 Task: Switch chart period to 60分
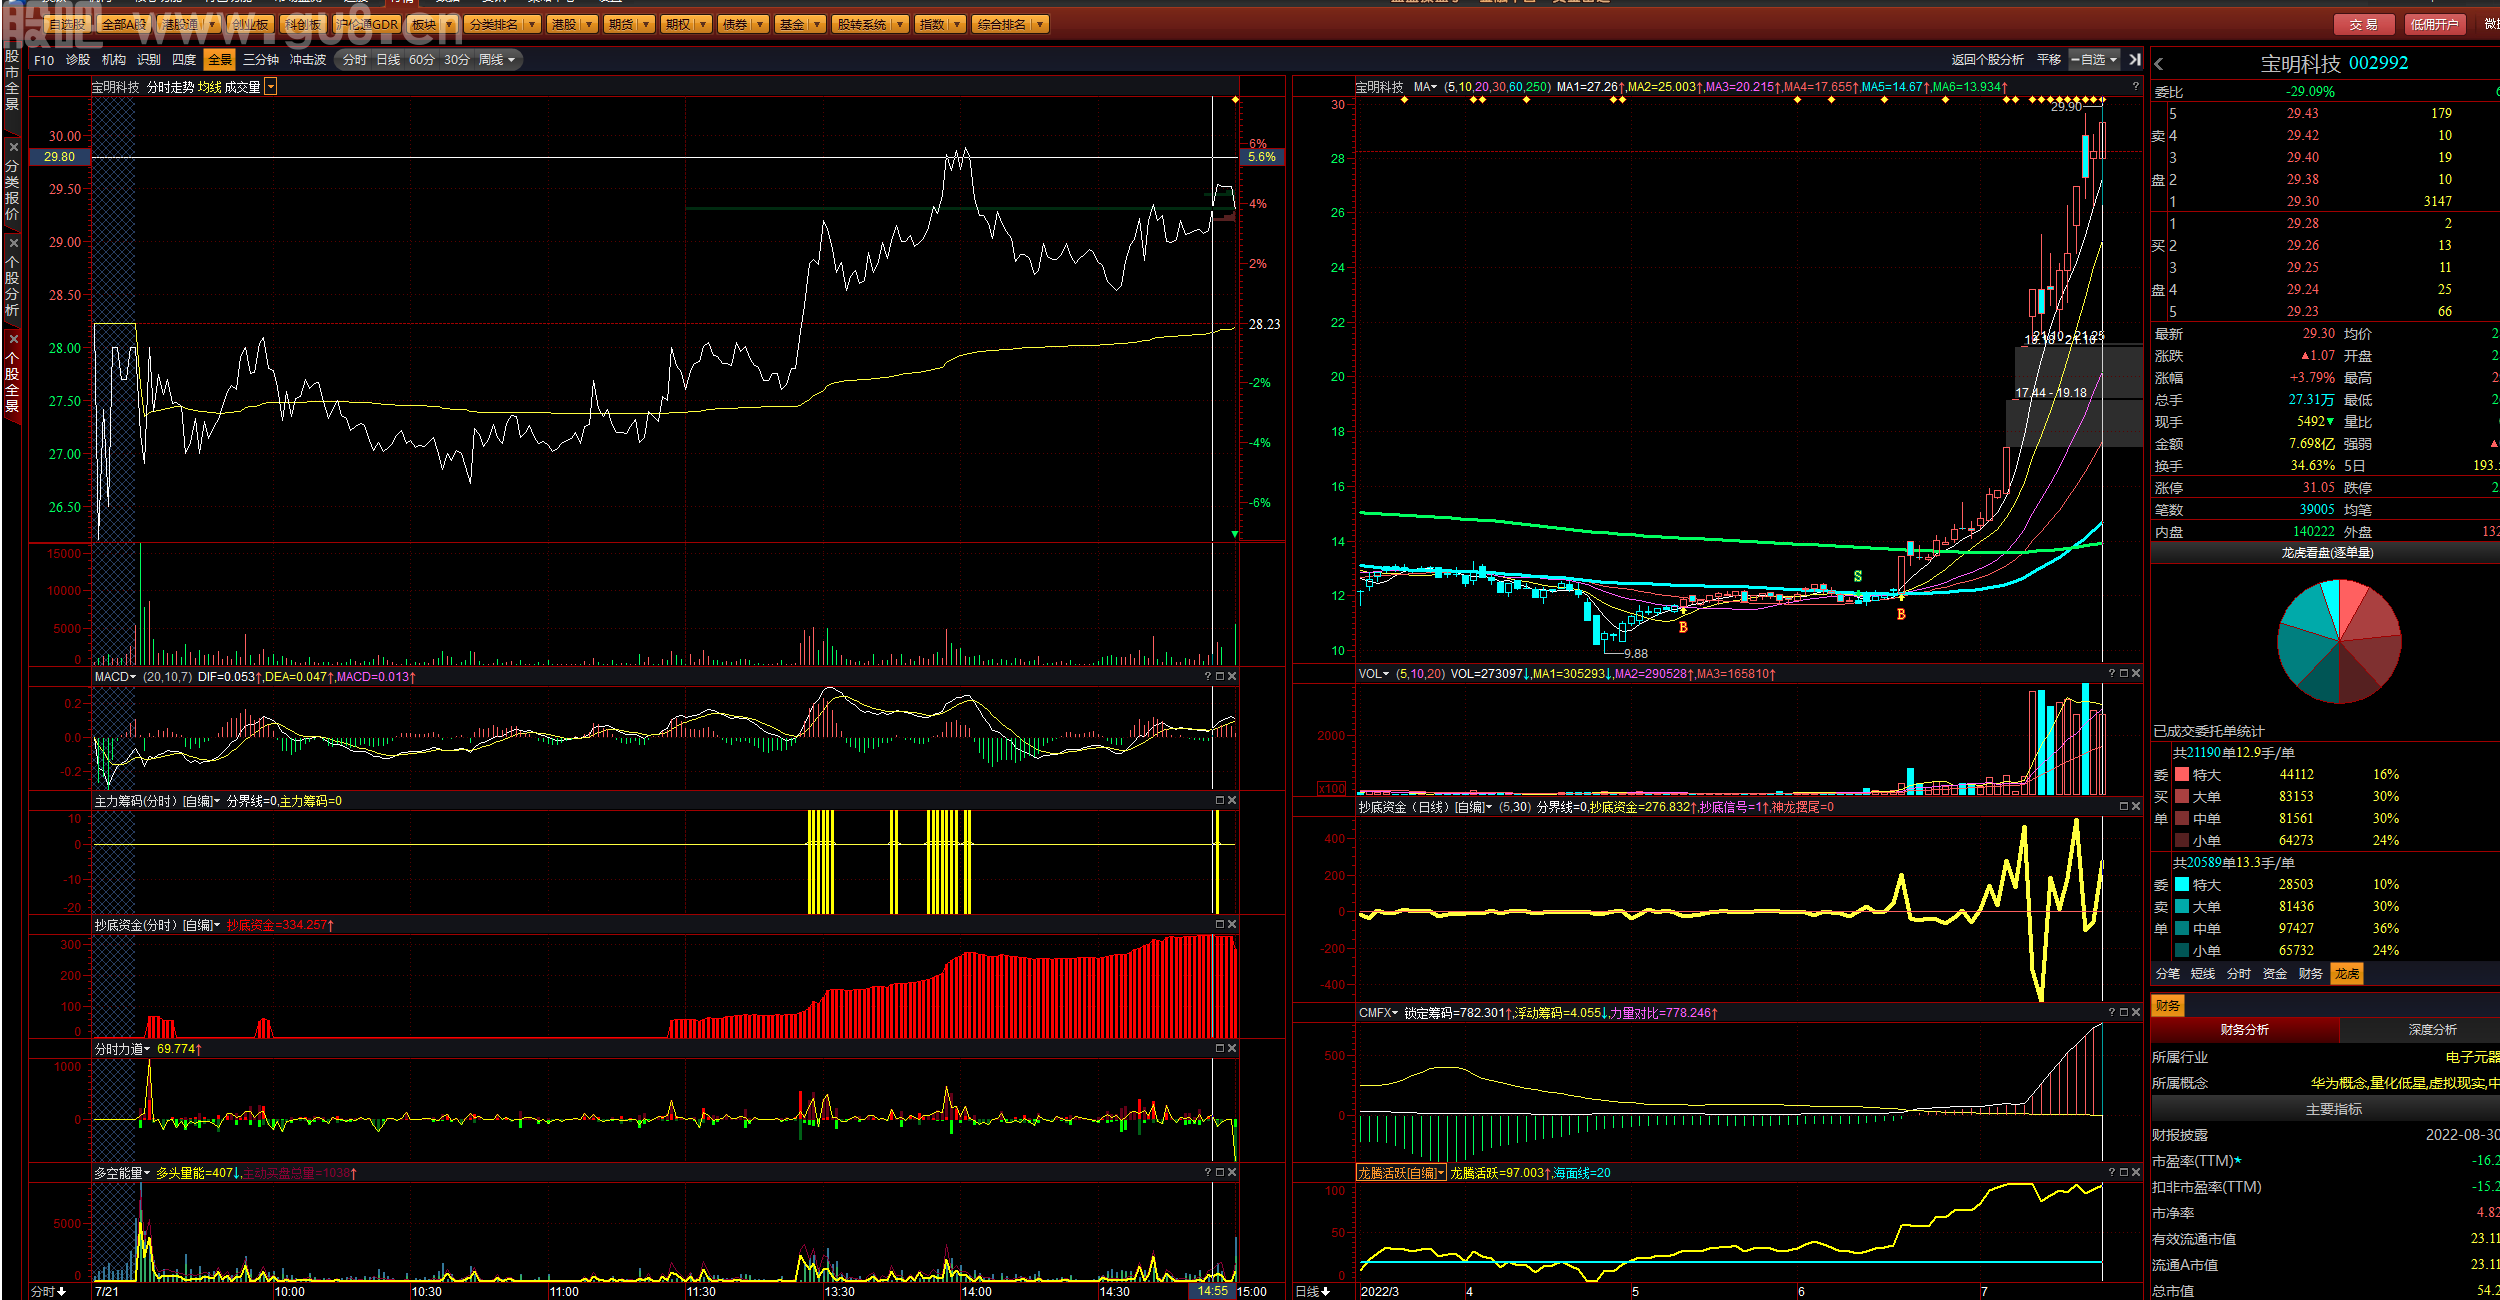click(422, 60)
